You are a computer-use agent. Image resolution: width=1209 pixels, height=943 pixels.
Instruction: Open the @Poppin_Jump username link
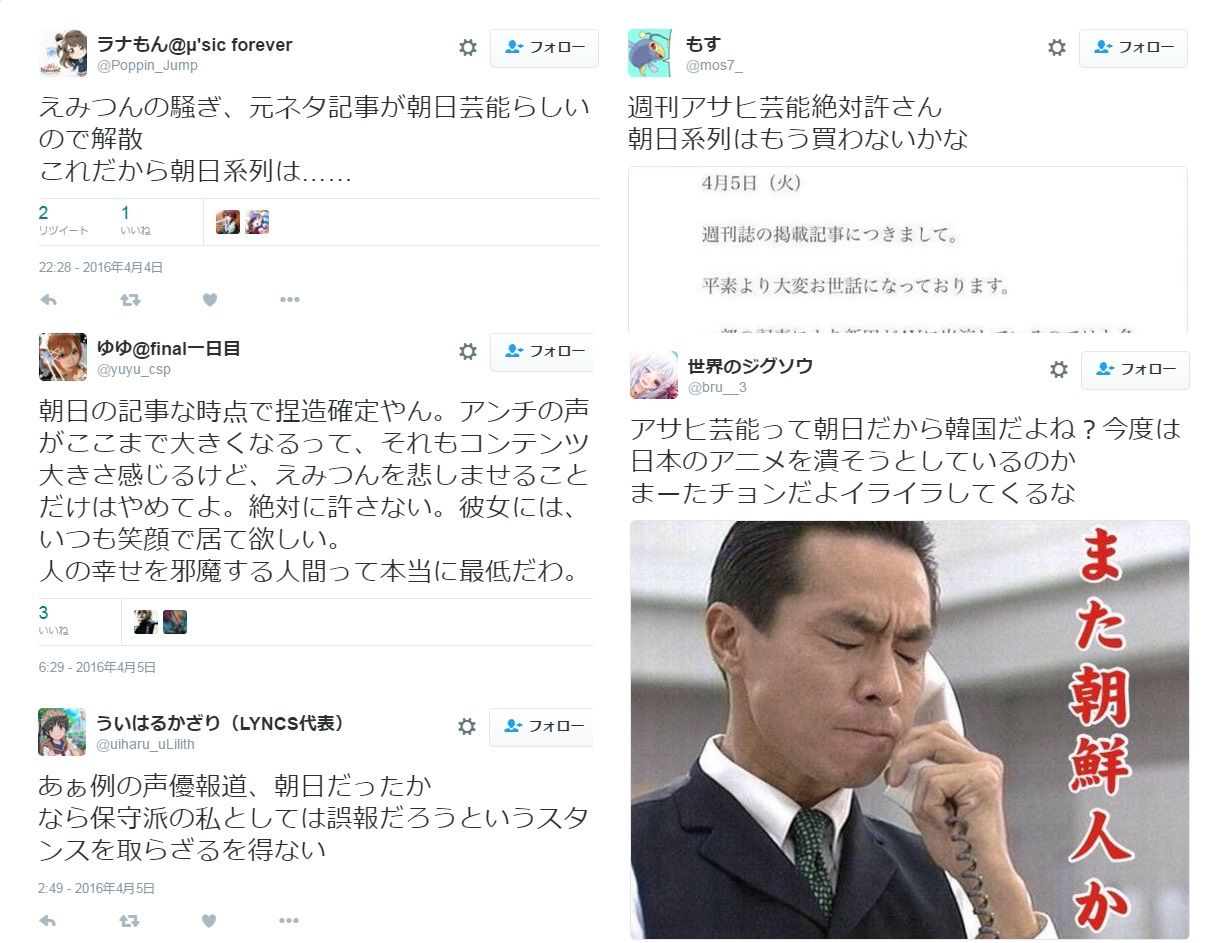tap(147, 65)
